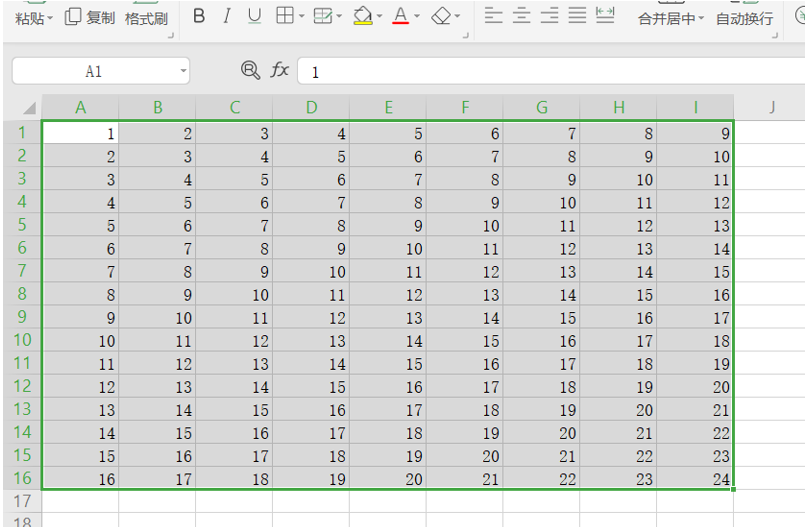Expand the Name Box dropdown arrow
Viewport: 806px width, 527px height.
click(x=184, y=71)
